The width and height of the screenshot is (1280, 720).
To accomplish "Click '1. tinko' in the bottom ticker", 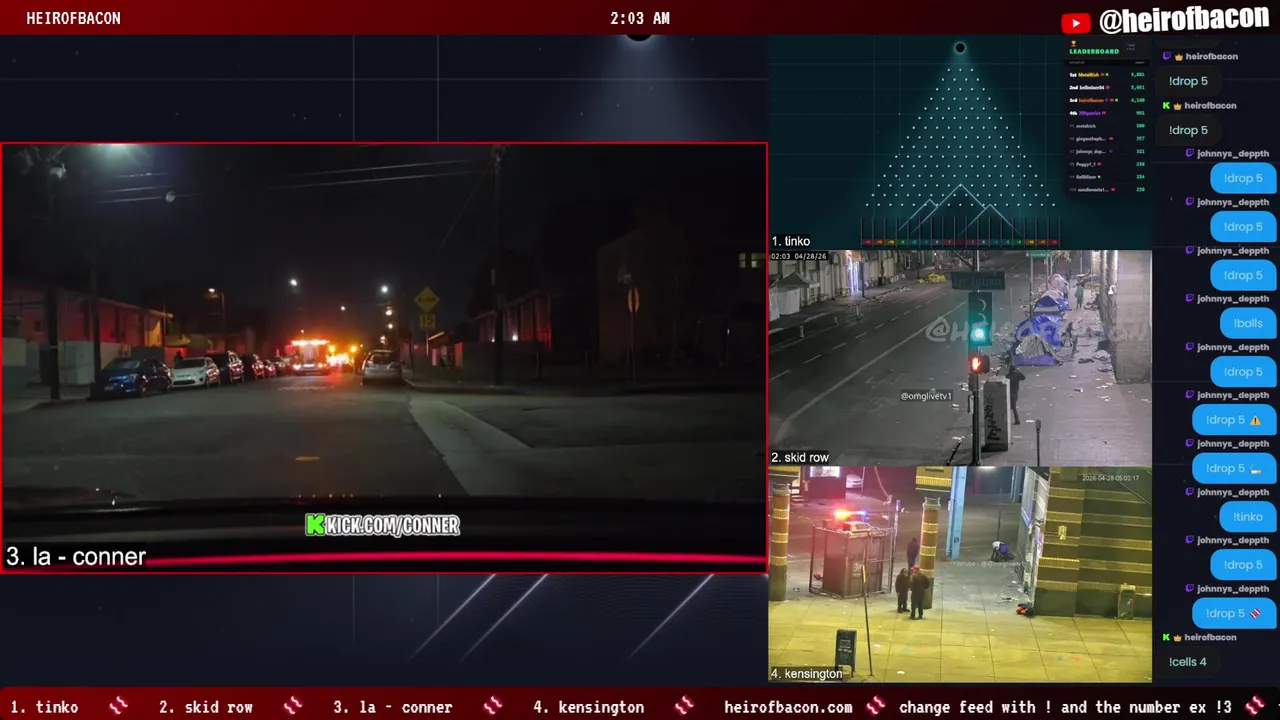I will pos(44,707).
